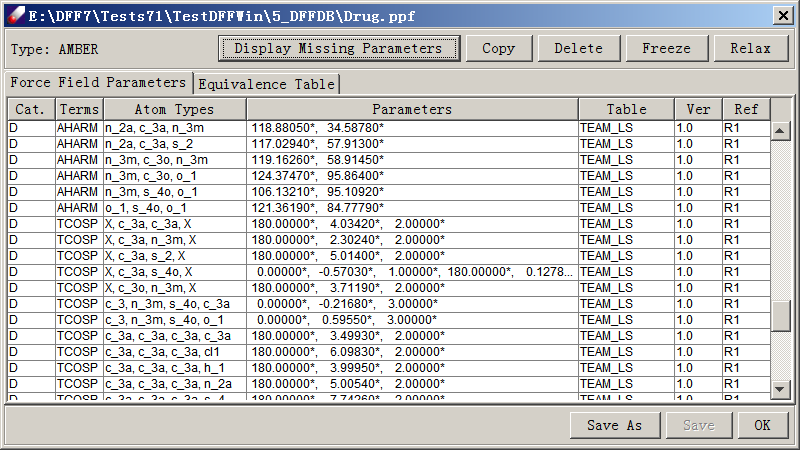Click the OK button

coord(763,426)
